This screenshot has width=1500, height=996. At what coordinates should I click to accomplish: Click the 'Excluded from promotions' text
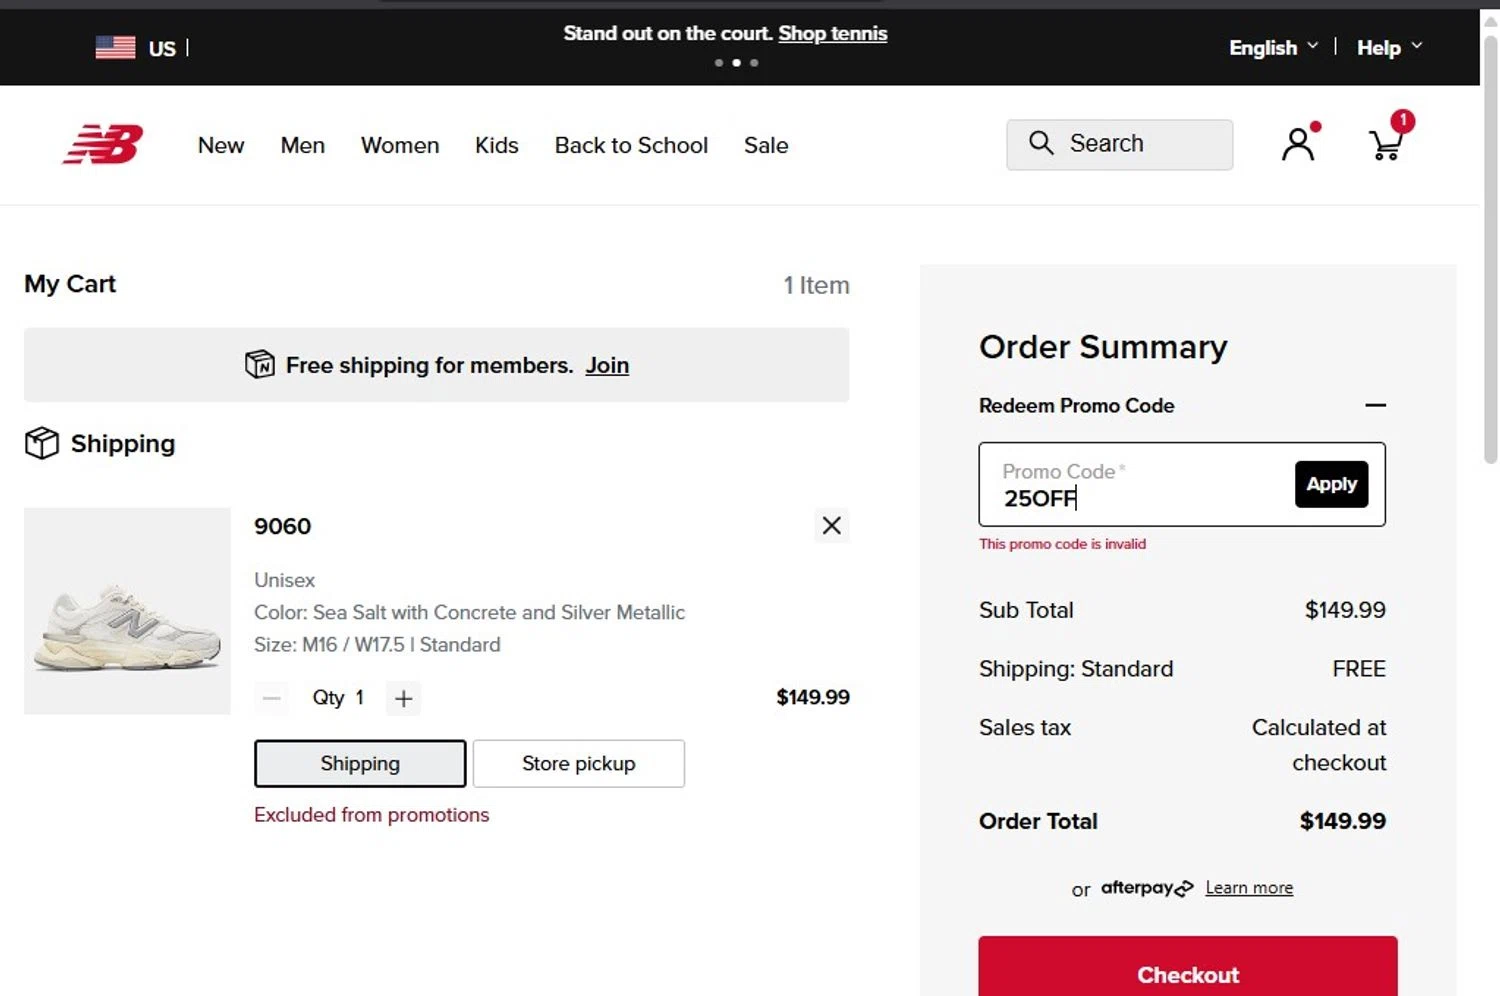[371, 815]
